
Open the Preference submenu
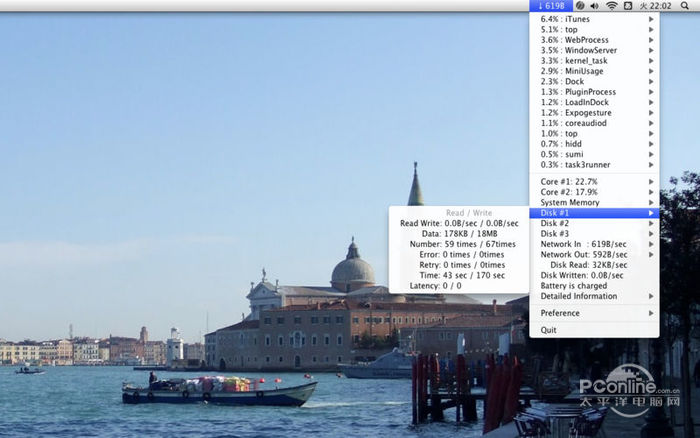(594, 313)
